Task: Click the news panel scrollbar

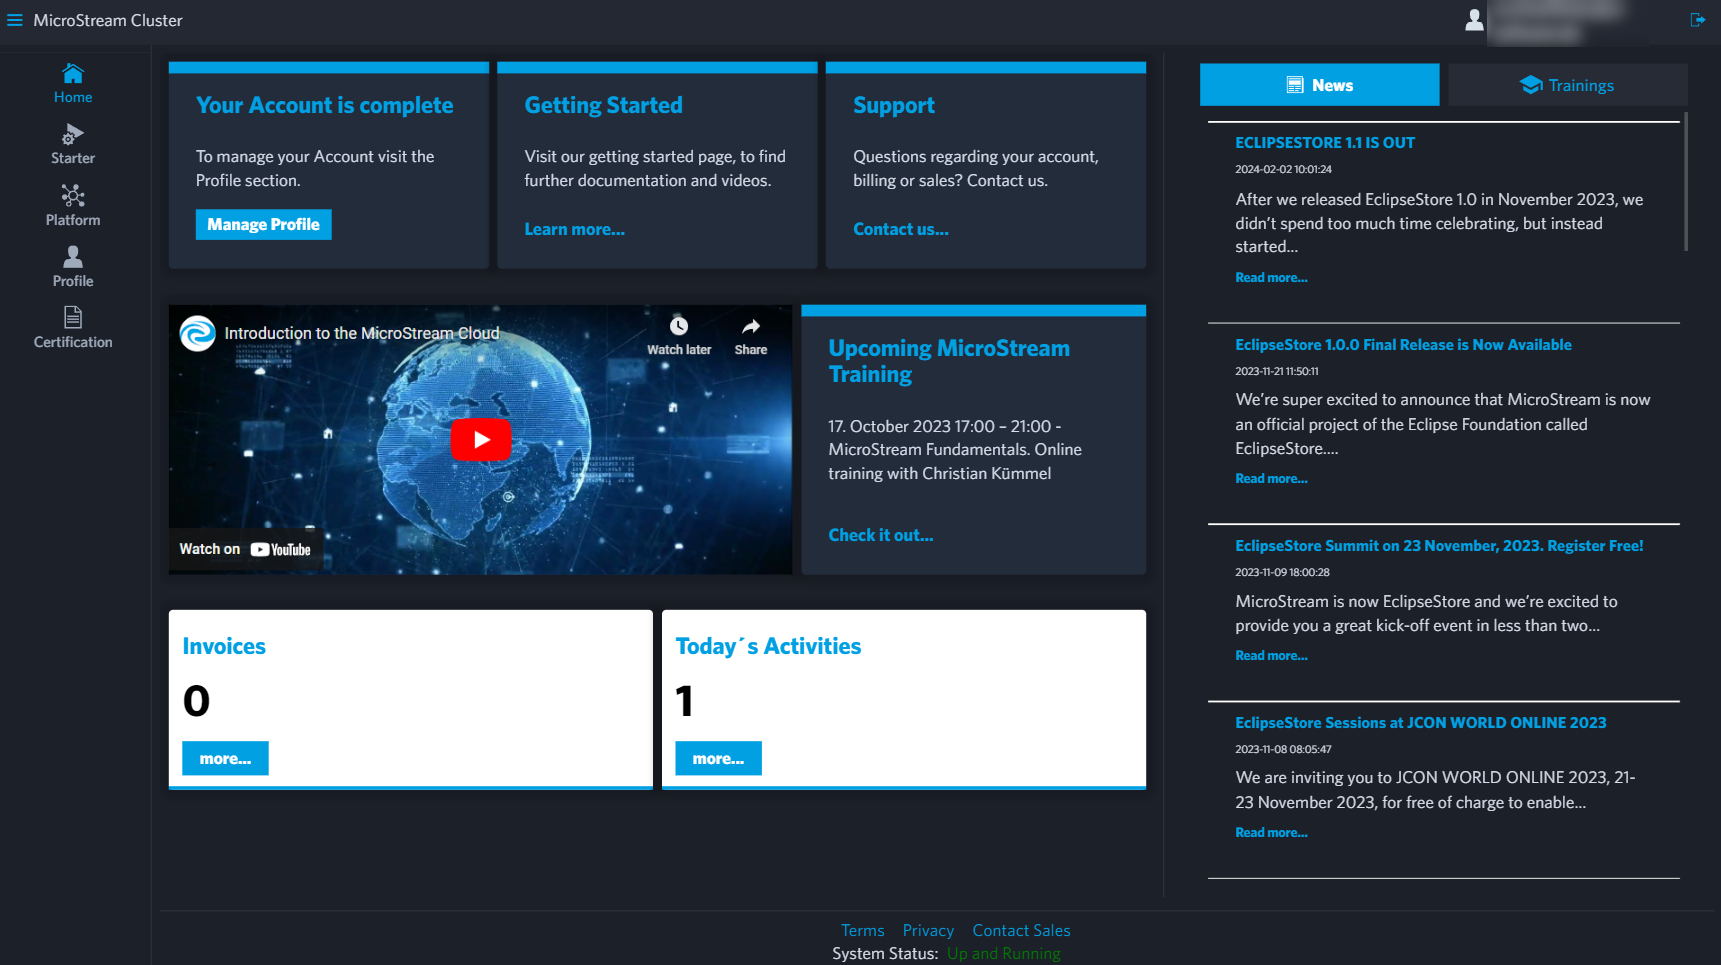Action: coord(1685,181)
